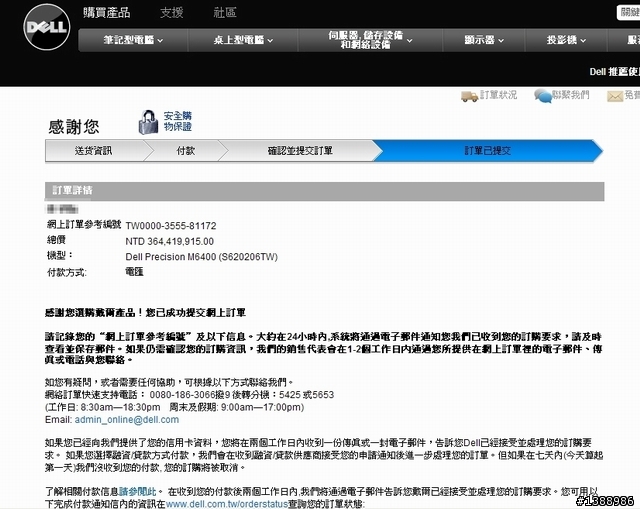The image size is (640, 509).
Task: Click the blurred customer name
Action: click(x=62, y=209)
